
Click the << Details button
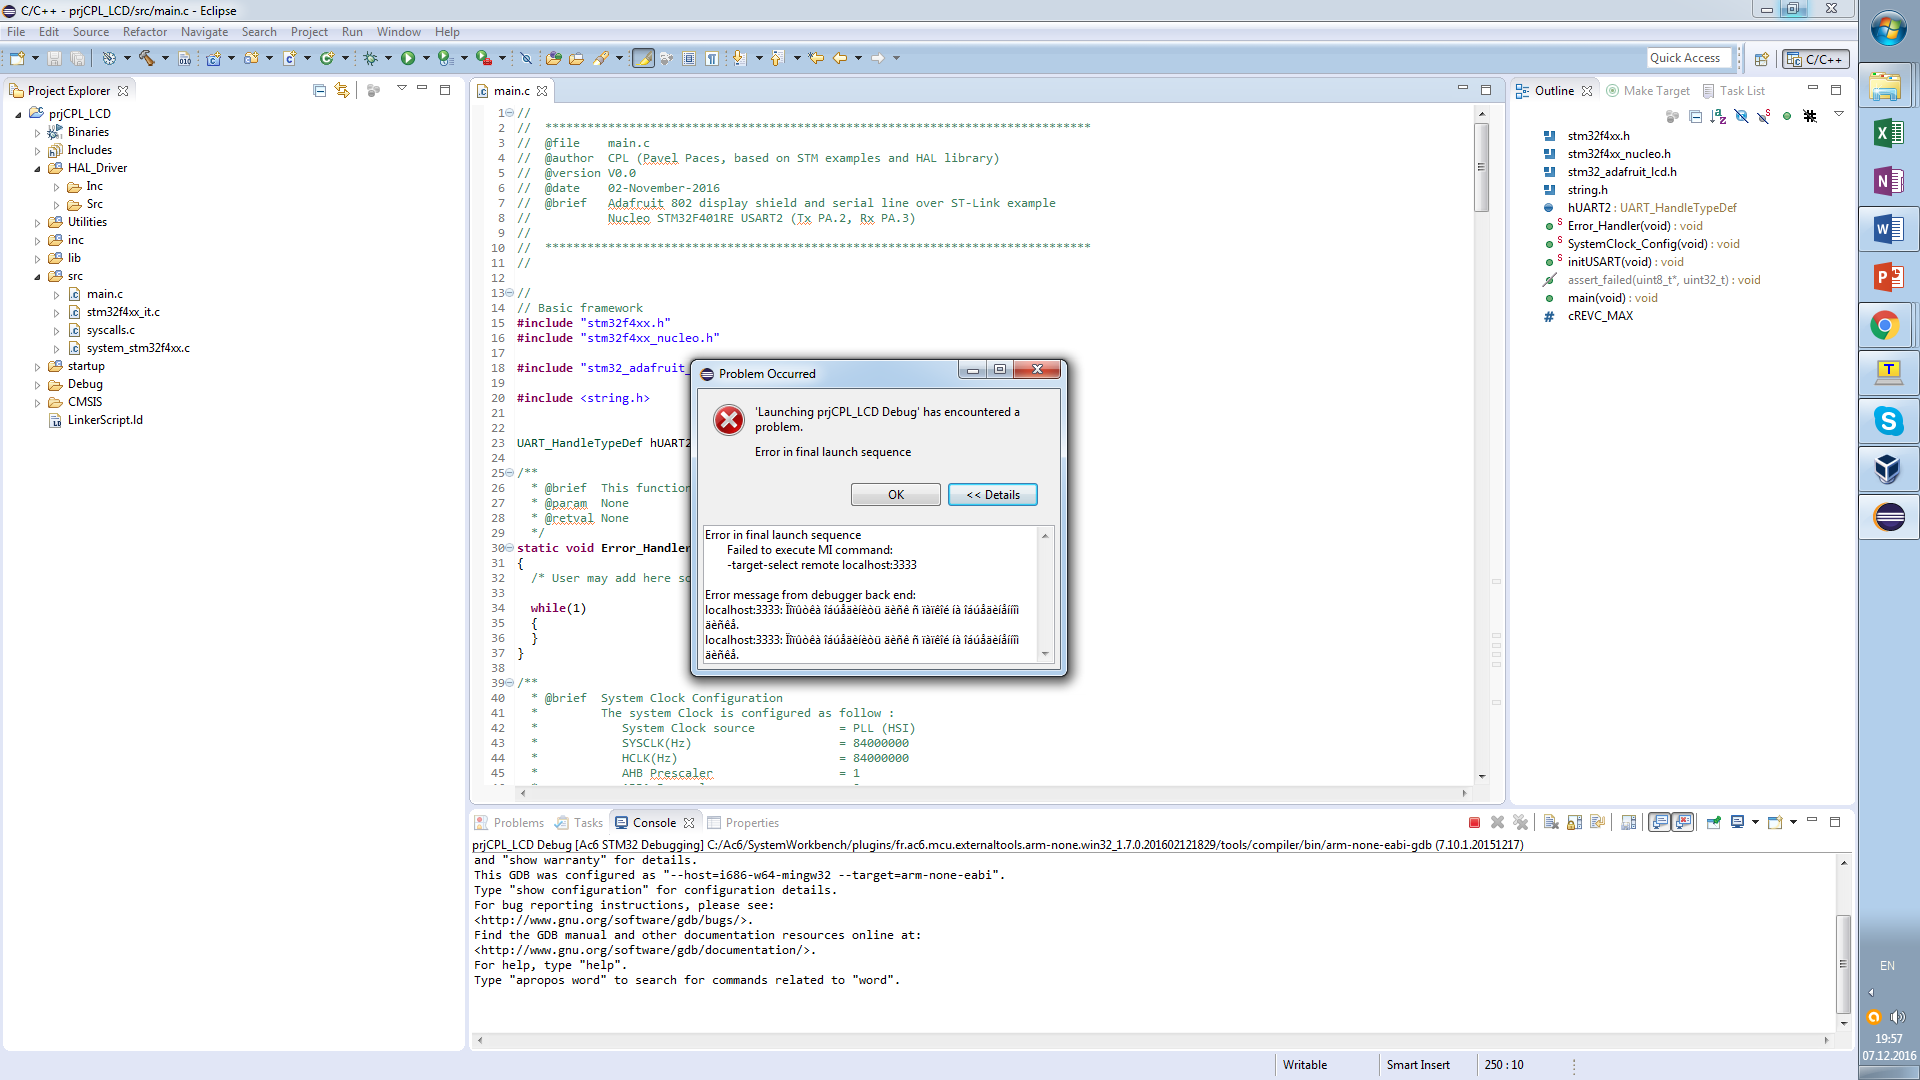point(992,495)
